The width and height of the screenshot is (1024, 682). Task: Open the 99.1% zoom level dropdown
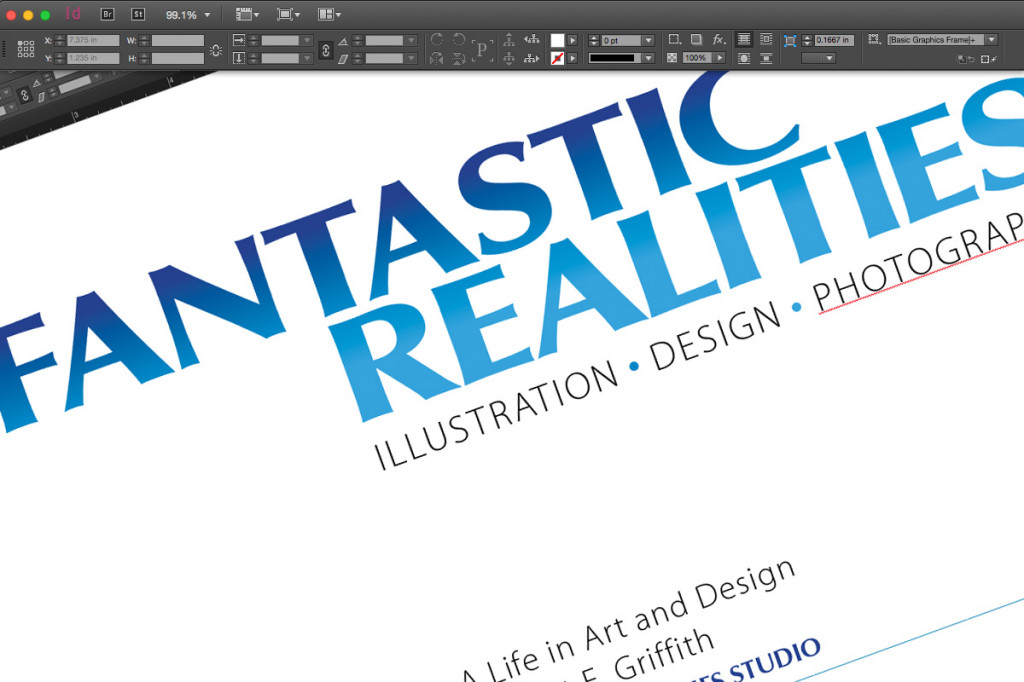pyautogui.click(x=207, y=16)
